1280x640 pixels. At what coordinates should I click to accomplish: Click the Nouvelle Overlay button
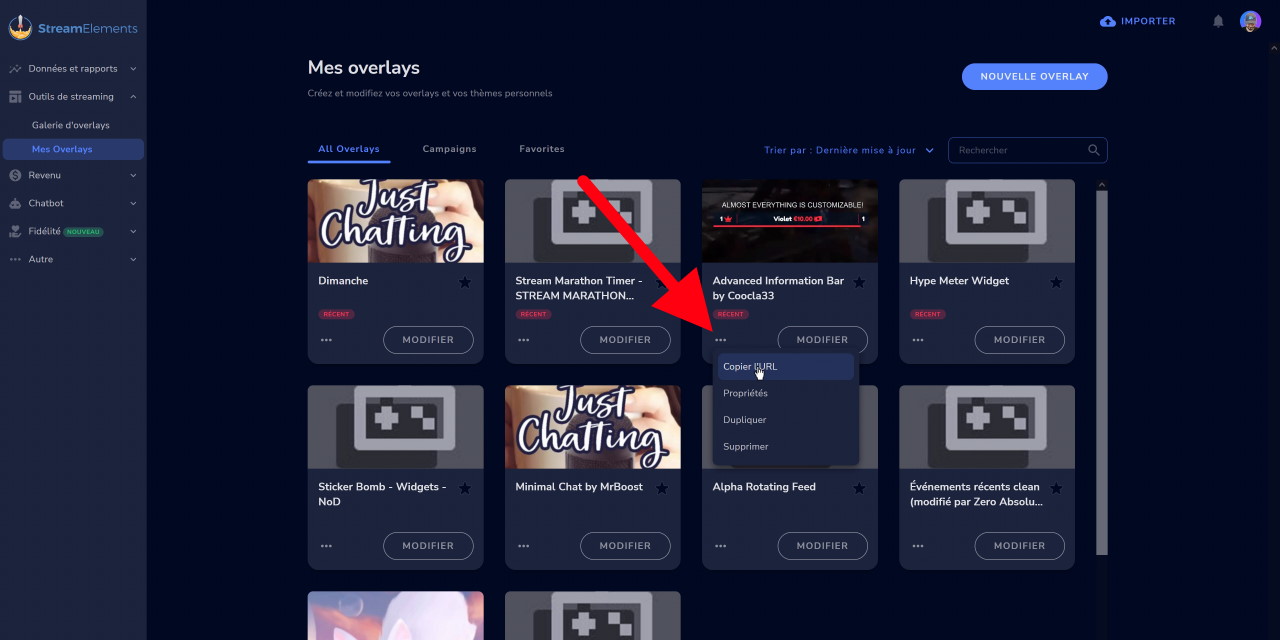(1034, 77)
